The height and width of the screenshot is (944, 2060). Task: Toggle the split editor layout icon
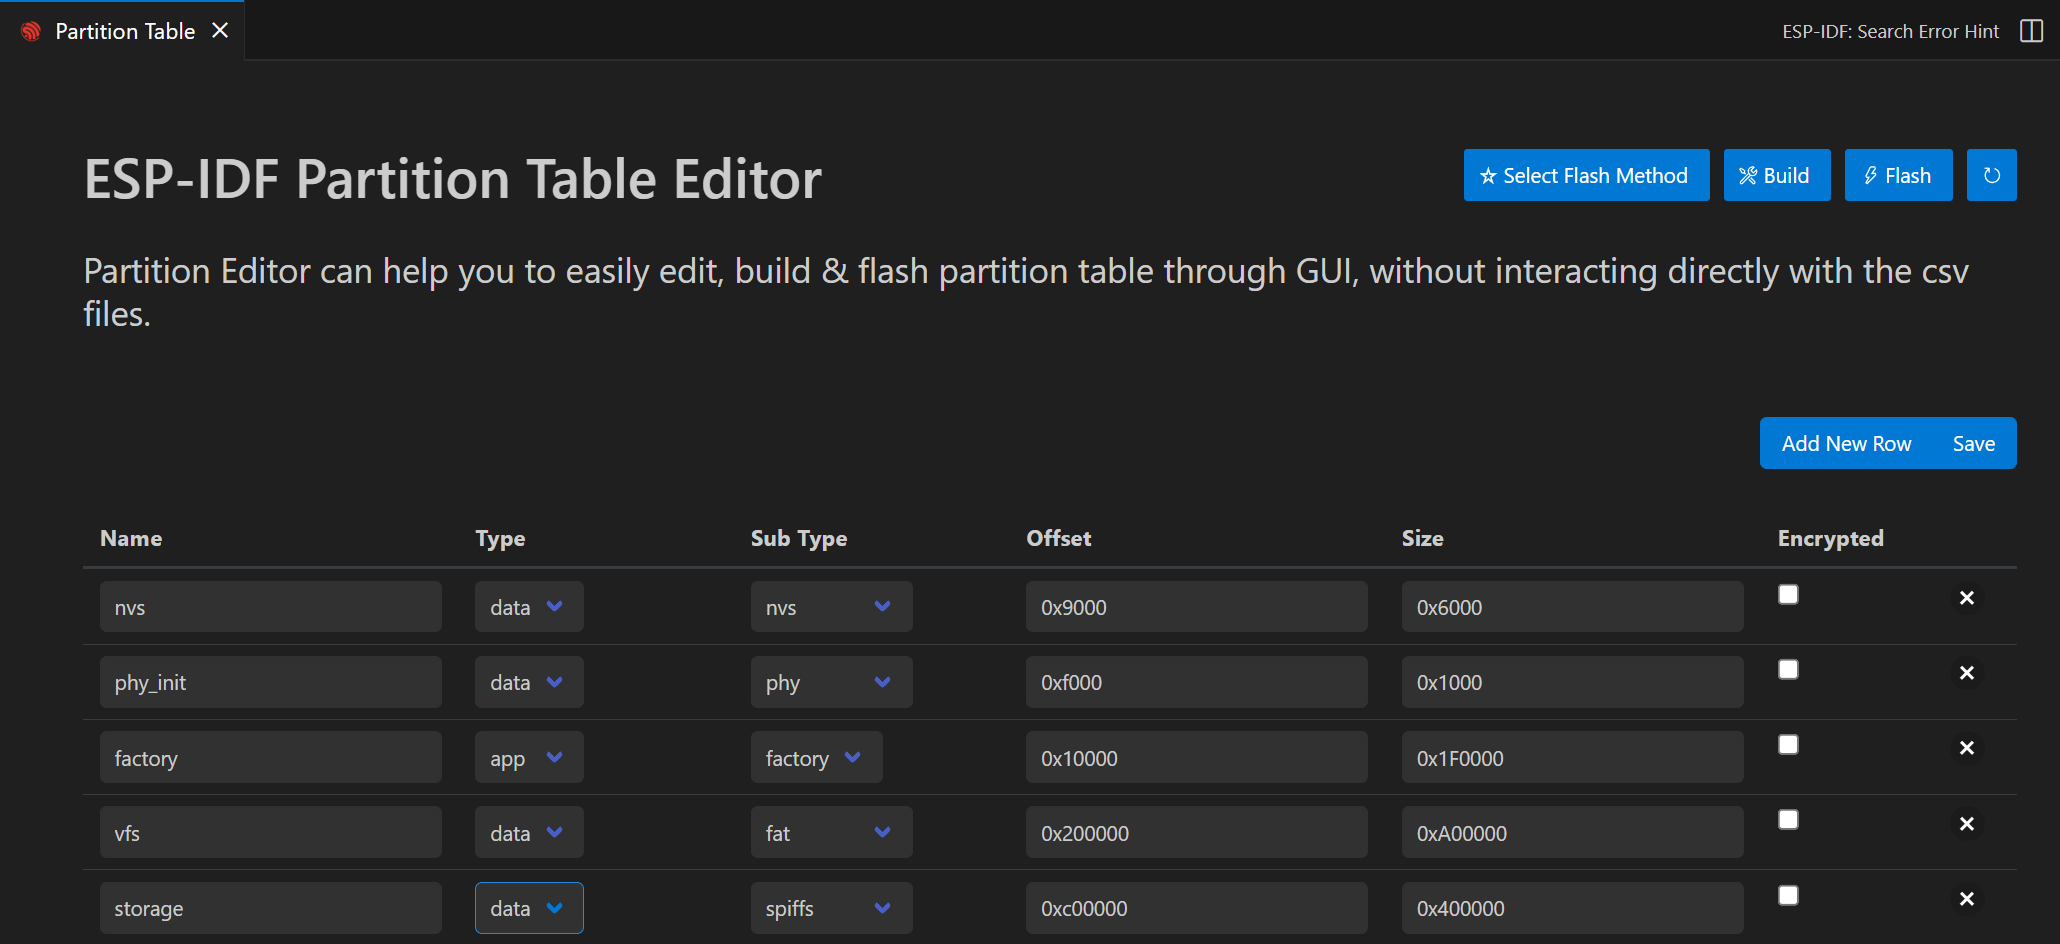point(2031,31)
